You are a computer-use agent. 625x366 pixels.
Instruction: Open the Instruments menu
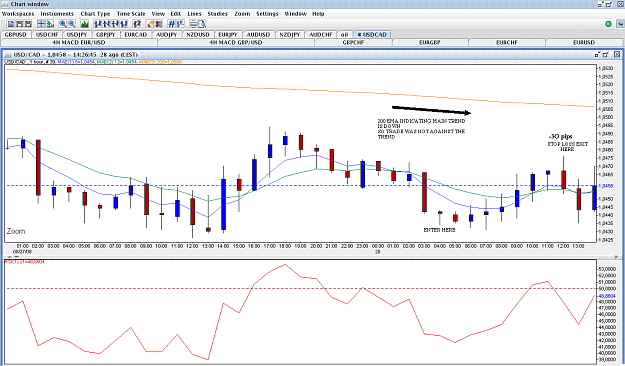(x=57, y=14)
